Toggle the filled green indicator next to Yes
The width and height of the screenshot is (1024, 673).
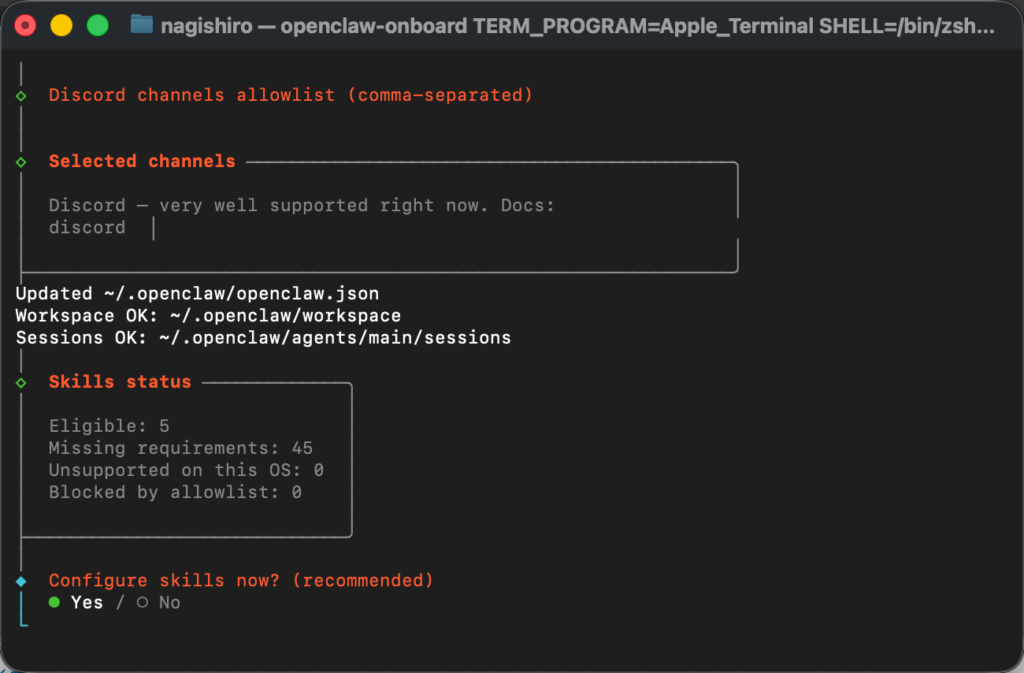(56, 602)
